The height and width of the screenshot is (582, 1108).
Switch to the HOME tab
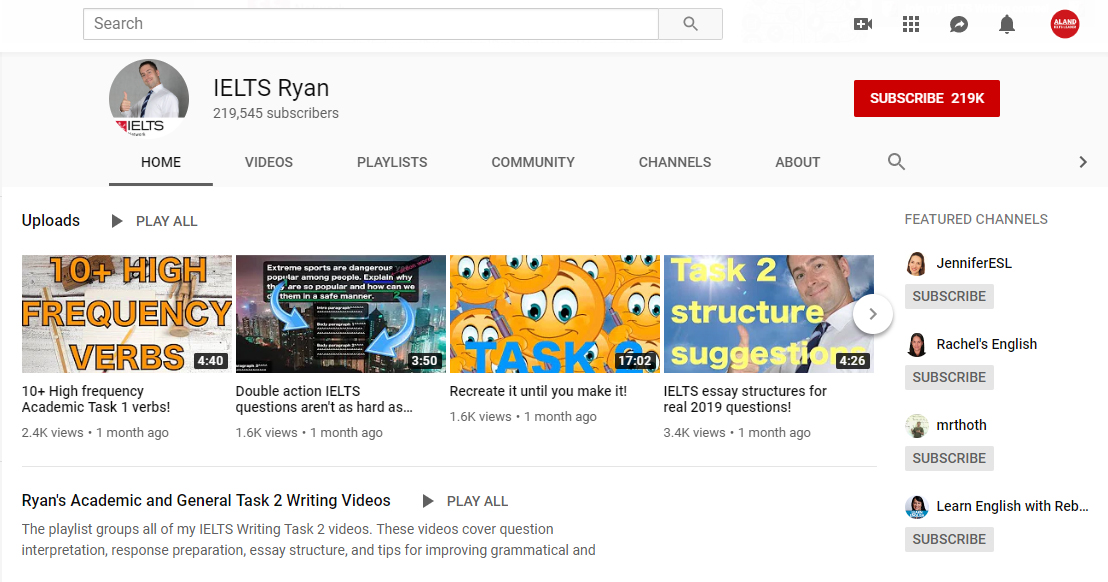click(x=160, y=162)
